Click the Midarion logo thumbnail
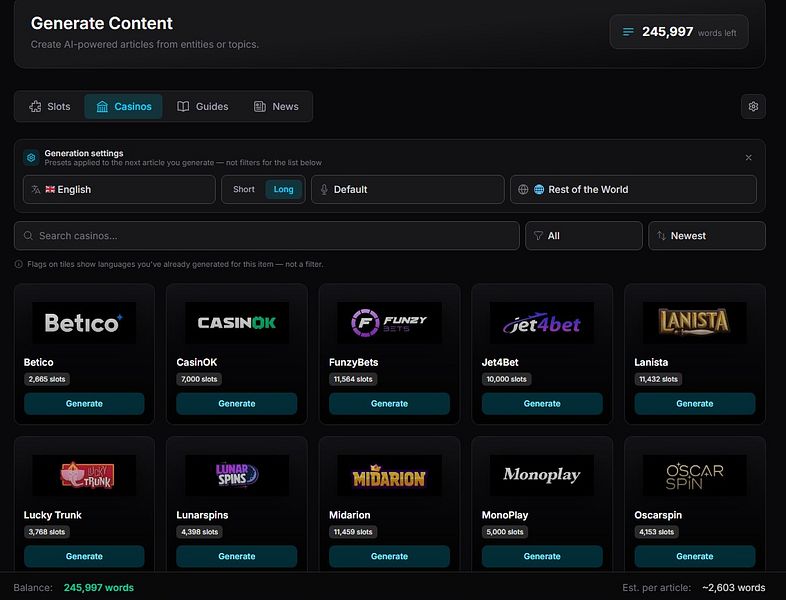 [389, 475]
